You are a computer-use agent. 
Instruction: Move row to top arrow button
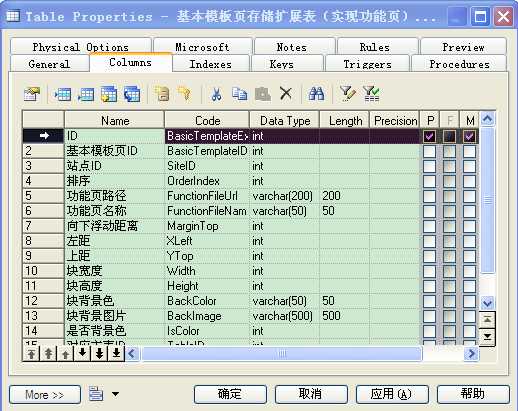pos(31,354)
